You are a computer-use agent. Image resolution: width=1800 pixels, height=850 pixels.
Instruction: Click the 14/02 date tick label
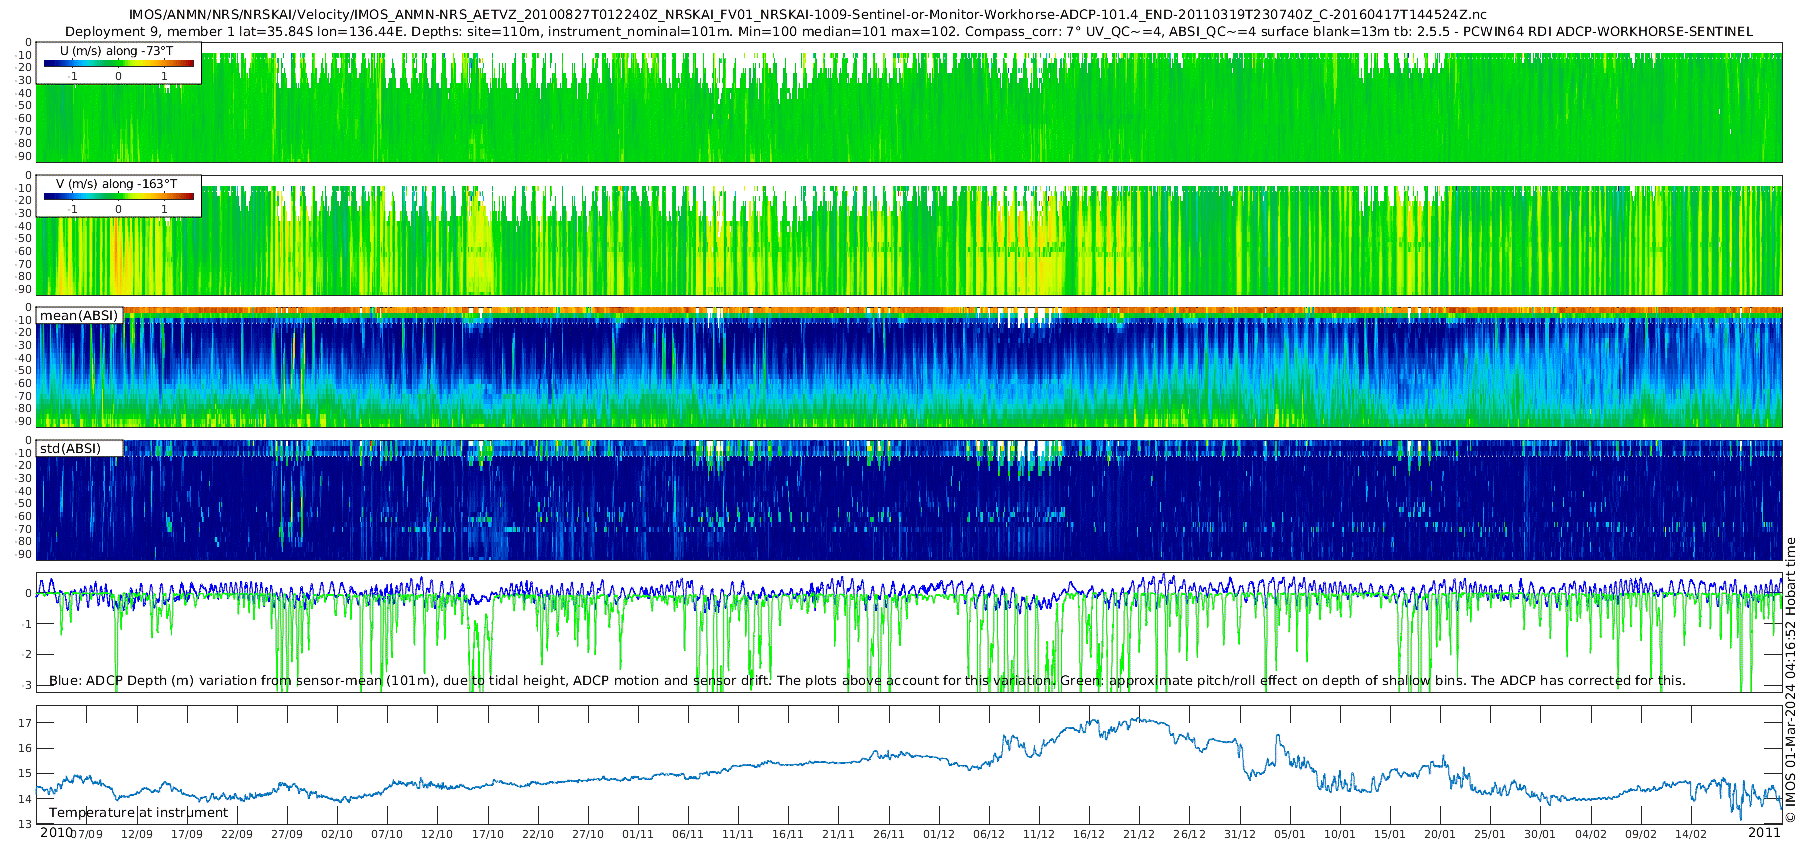click(1691, 834)
